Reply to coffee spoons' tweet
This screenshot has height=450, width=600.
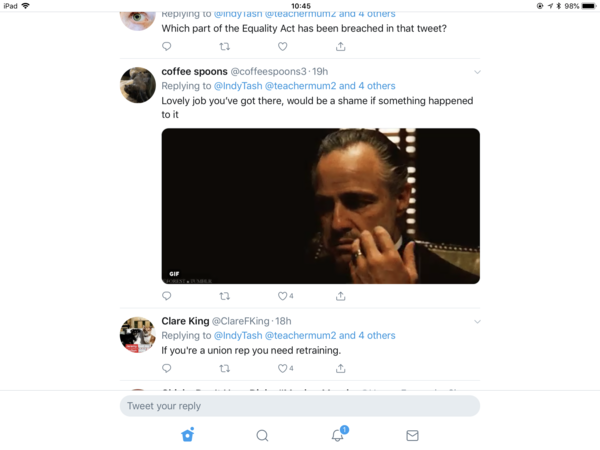(x=166, y=296)
